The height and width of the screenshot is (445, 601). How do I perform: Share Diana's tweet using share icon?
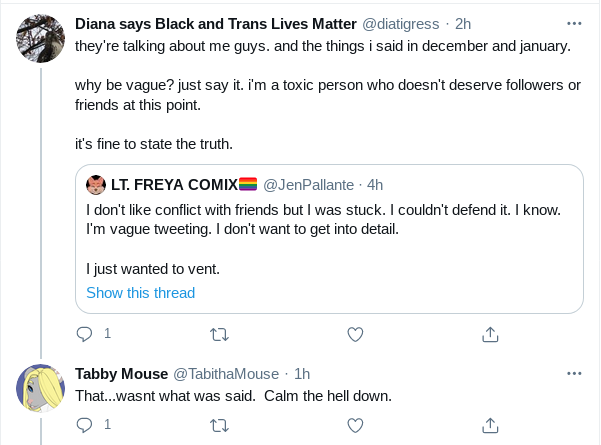point(490,334)
